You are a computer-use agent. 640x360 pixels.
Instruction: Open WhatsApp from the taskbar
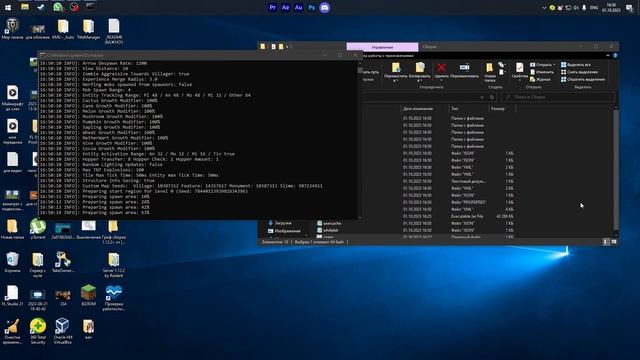(x=58, y=7)
